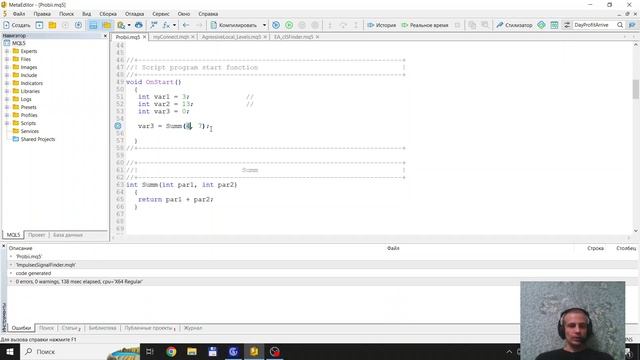Click the Создать new file button
The width and height of the screenshot is (640, 360).
(16, 25)
